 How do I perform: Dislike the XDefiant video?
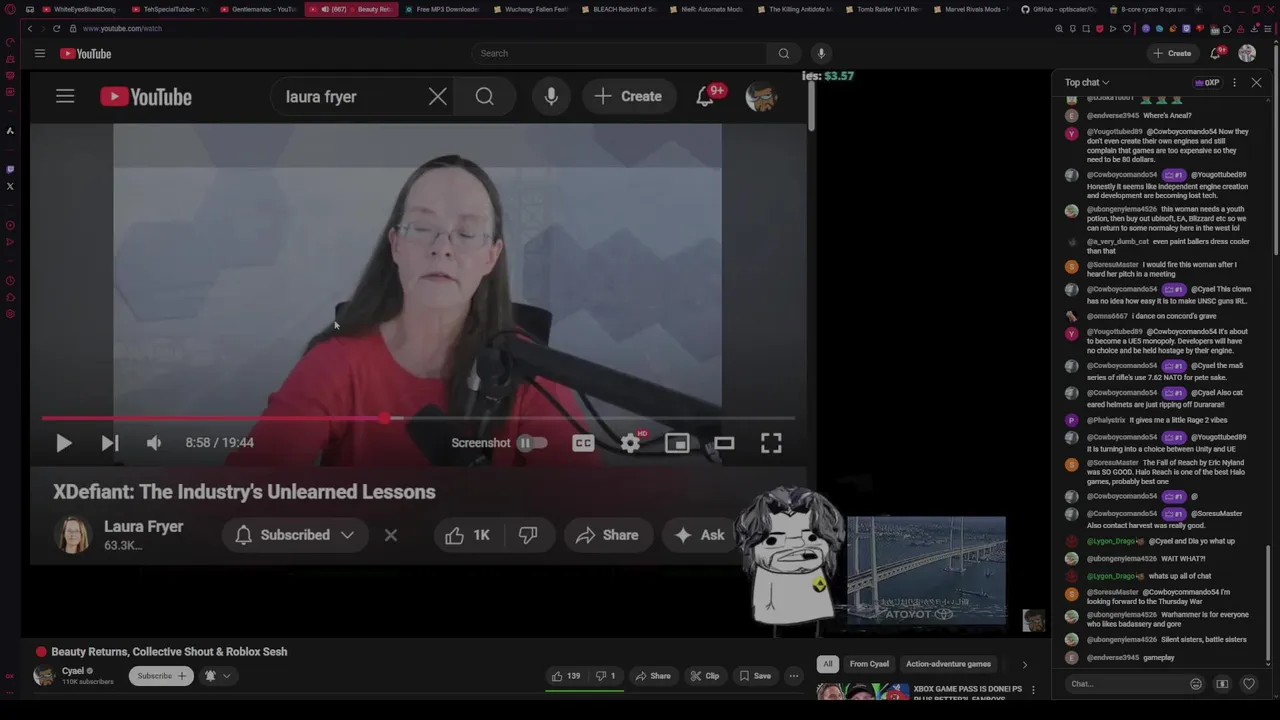coord(528,535)
